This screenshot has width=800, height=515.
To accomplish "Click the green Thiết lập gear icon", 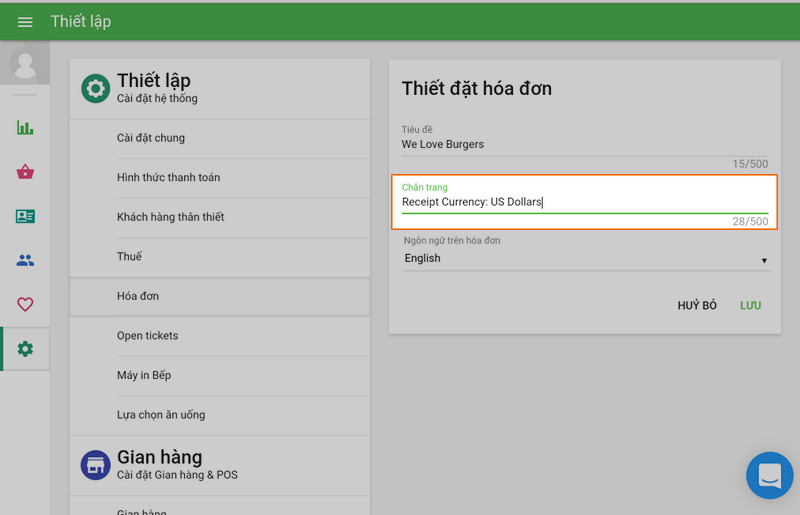I will 95,88.
